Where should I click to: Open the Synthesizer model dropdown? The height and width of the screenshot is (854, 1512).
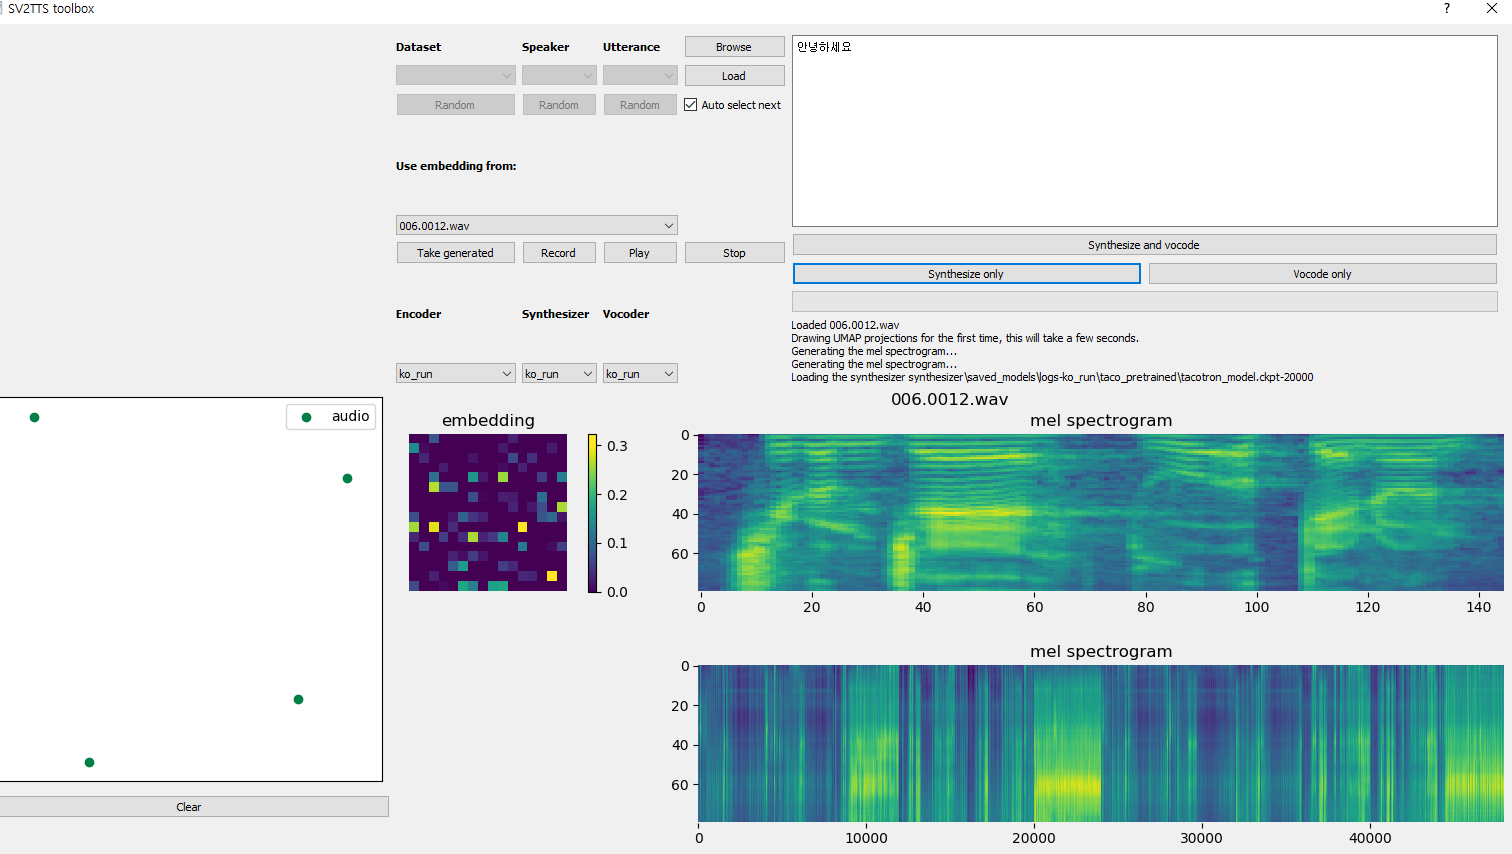[559, 372]
